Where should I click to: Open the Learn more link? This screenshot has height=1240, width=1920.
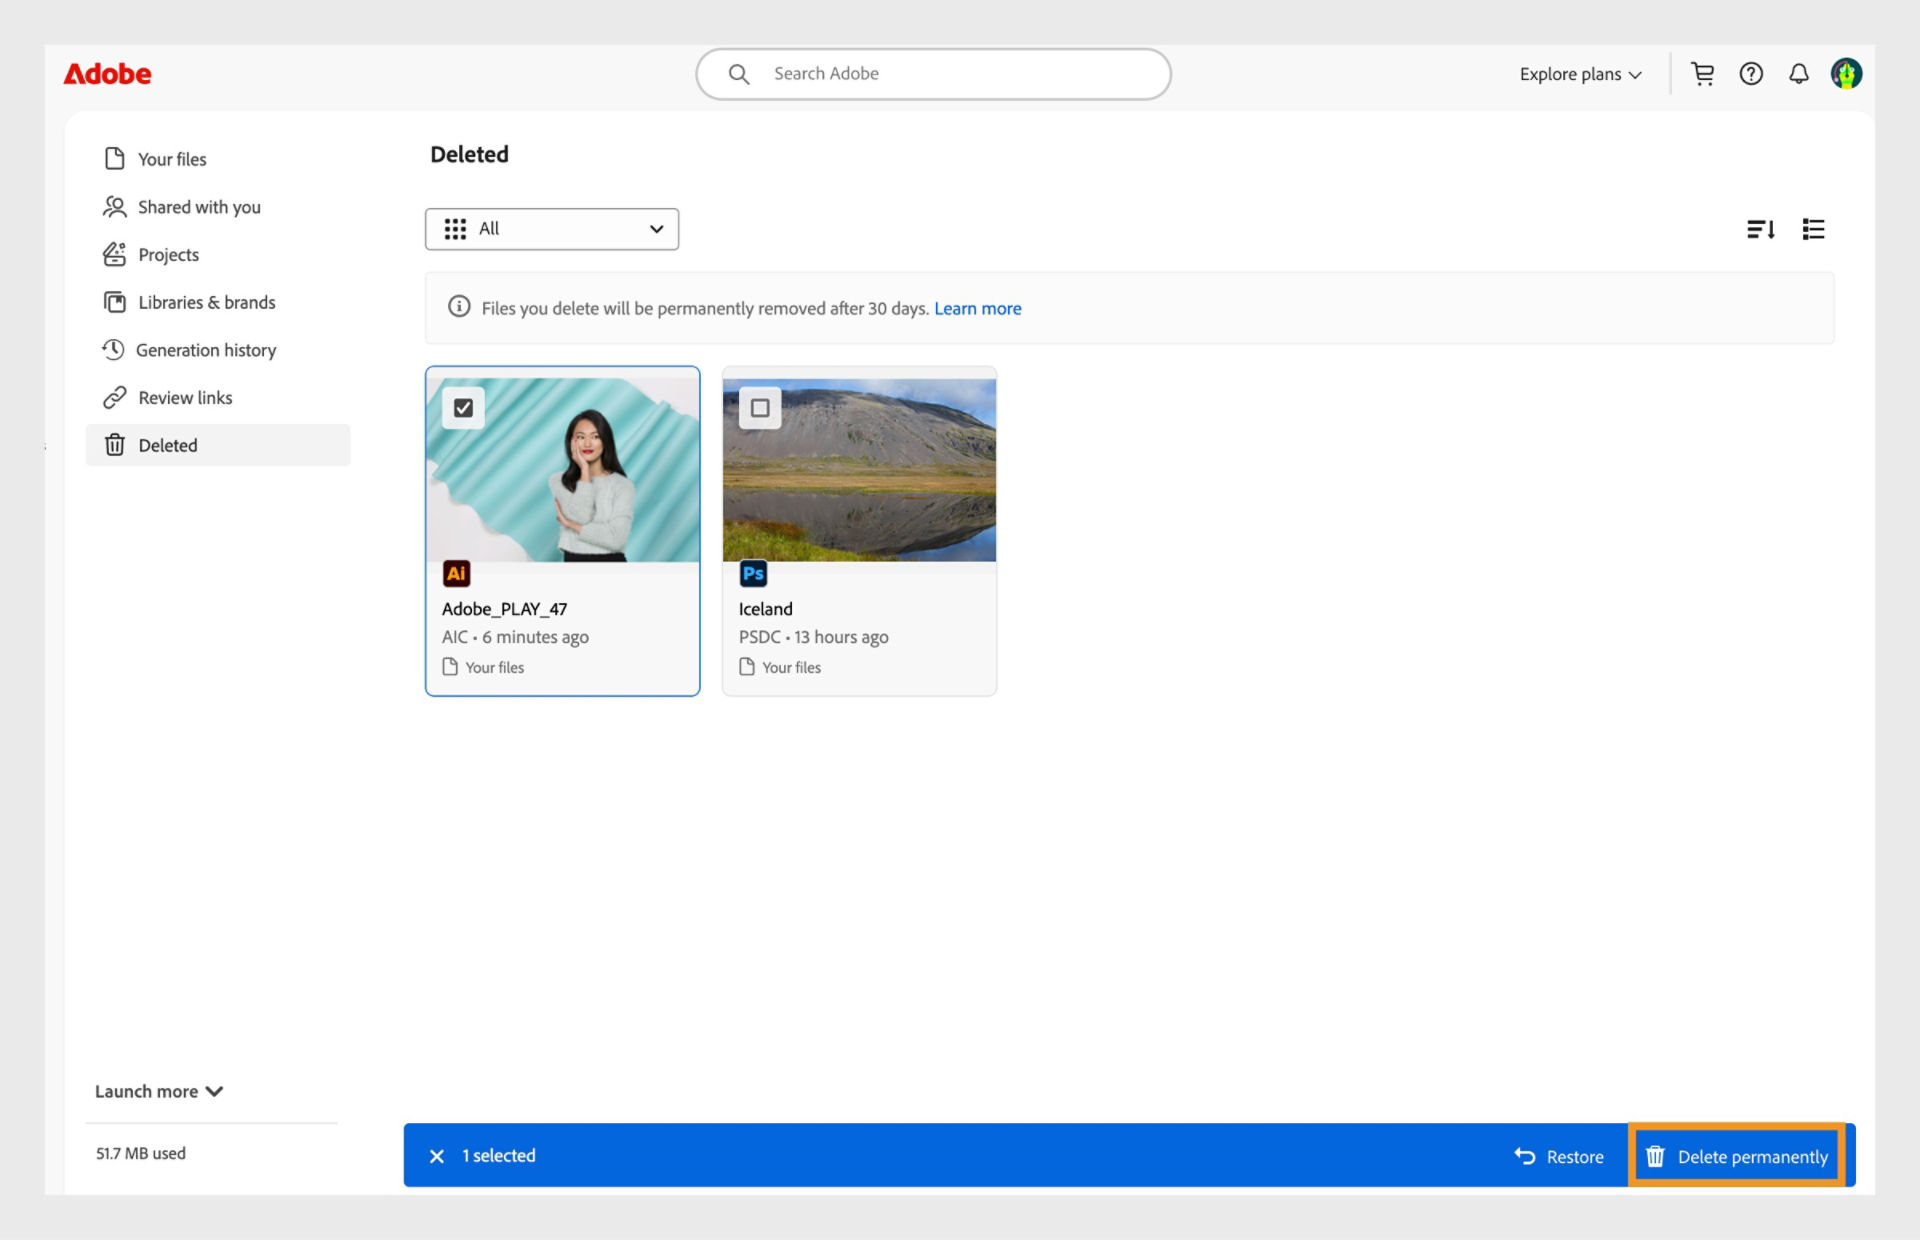pos(978,308)
